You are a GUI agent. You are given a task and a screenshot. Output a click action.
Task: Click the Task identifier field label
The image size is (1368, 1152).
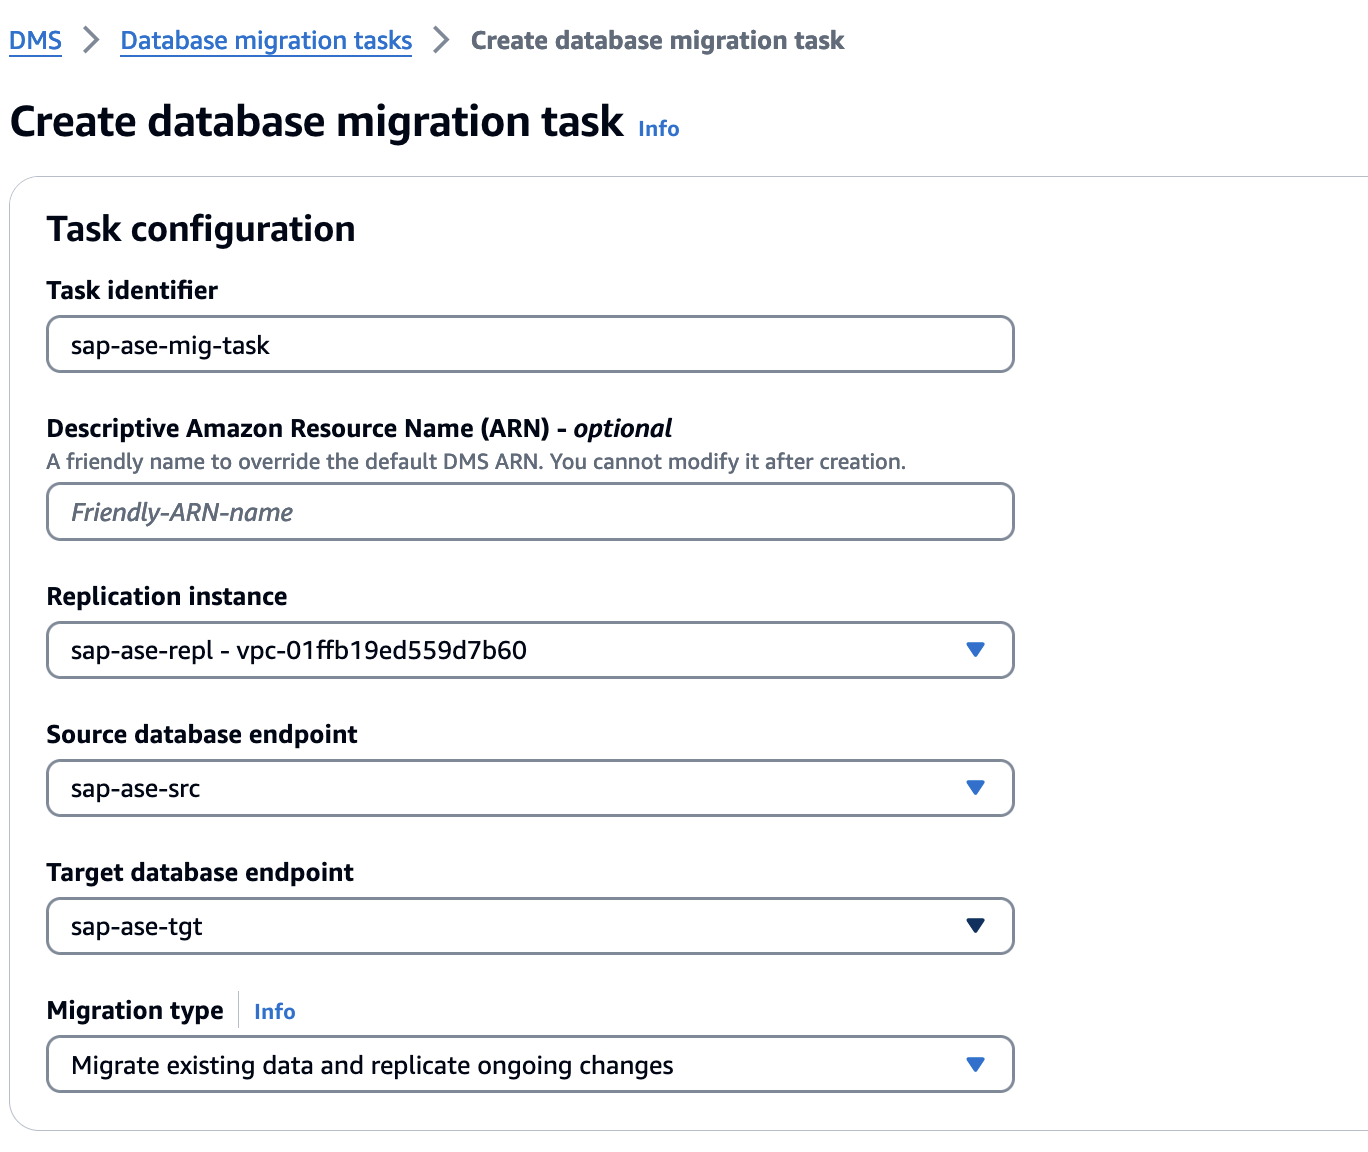pyautogui.click(x=132, y=291)
